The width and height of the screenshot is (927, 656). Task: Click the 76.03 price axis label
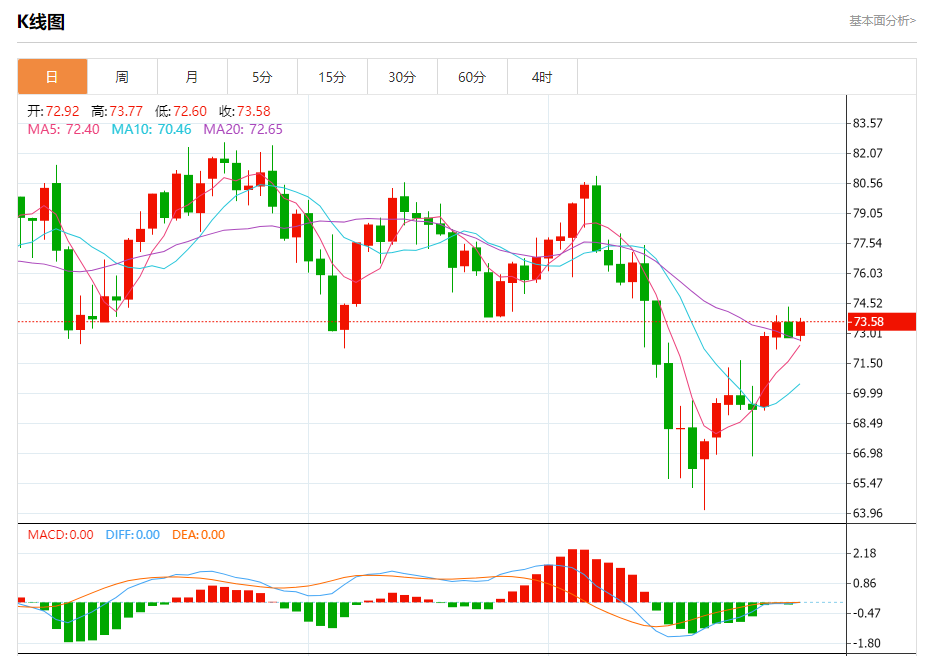tap(867, 273)
